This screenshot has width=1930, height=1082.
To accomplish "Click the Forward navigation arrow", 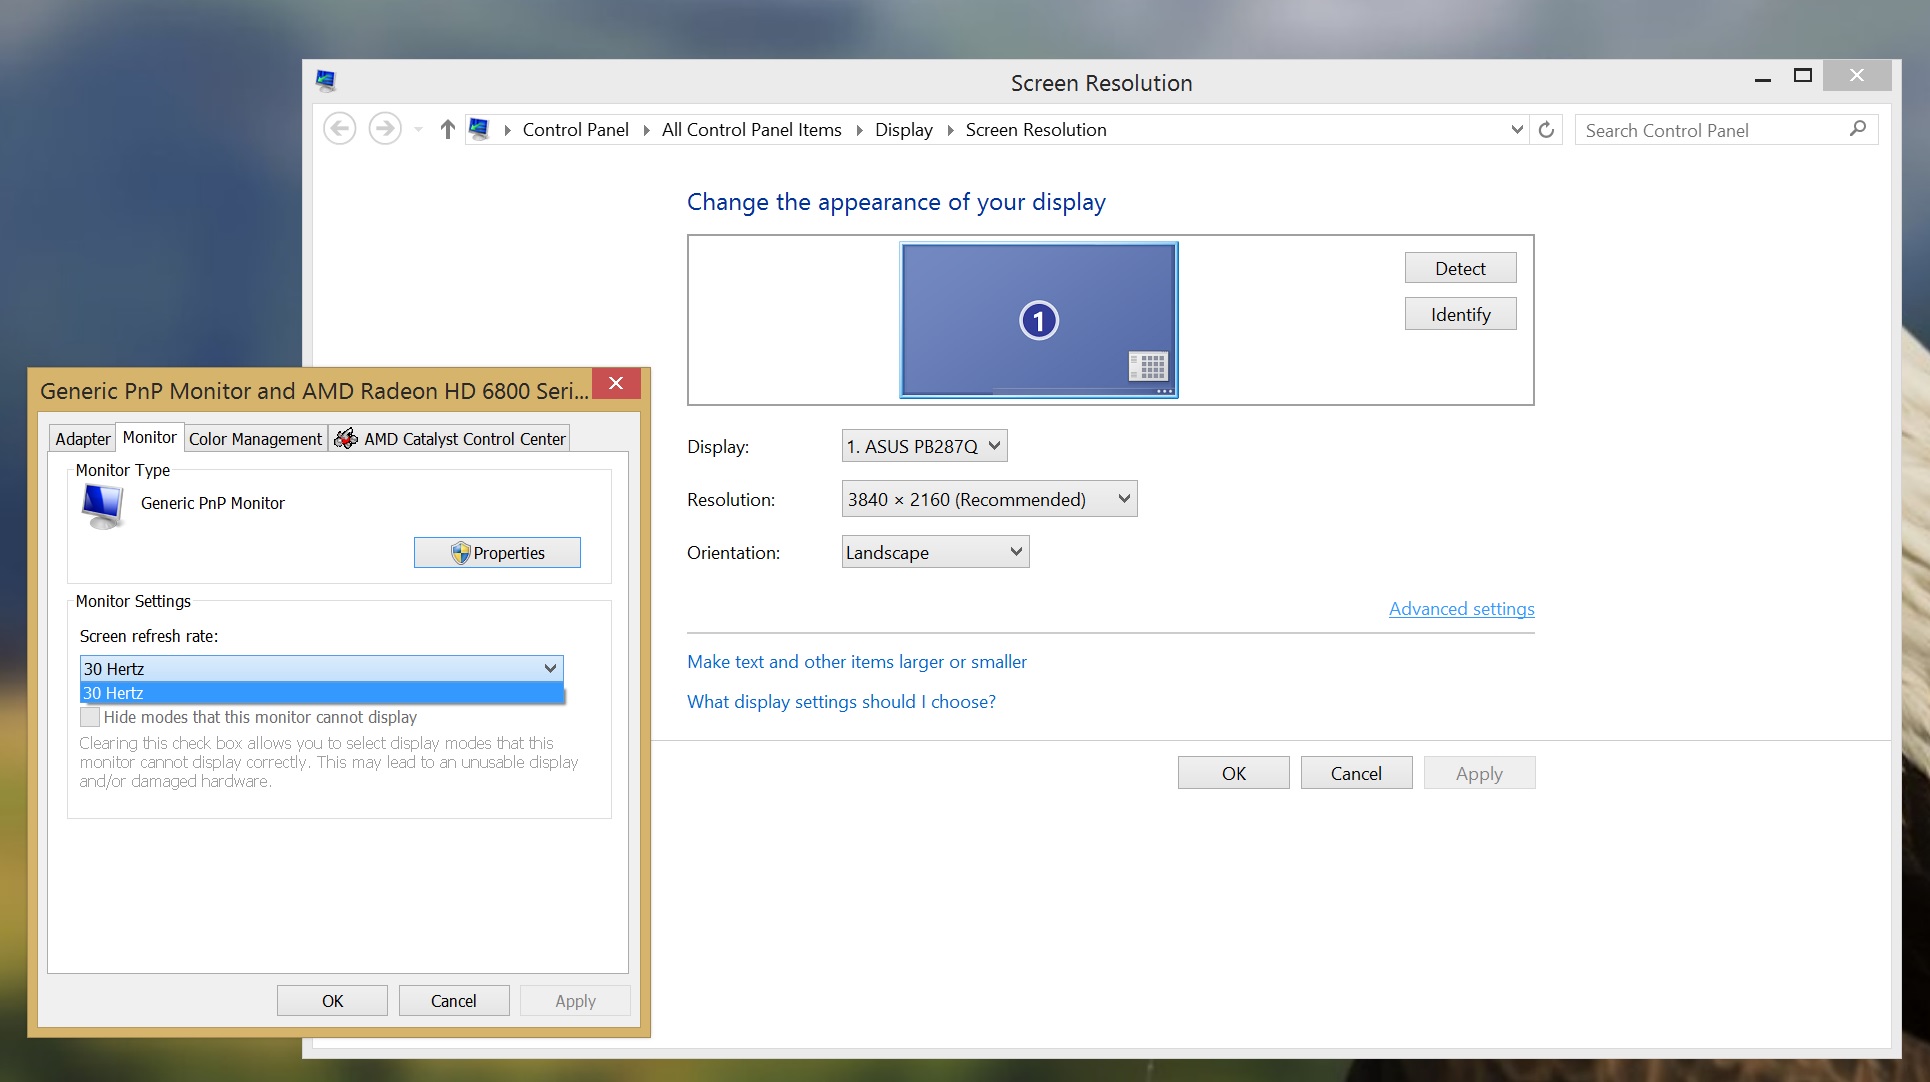I will click(x=385, y=129).
